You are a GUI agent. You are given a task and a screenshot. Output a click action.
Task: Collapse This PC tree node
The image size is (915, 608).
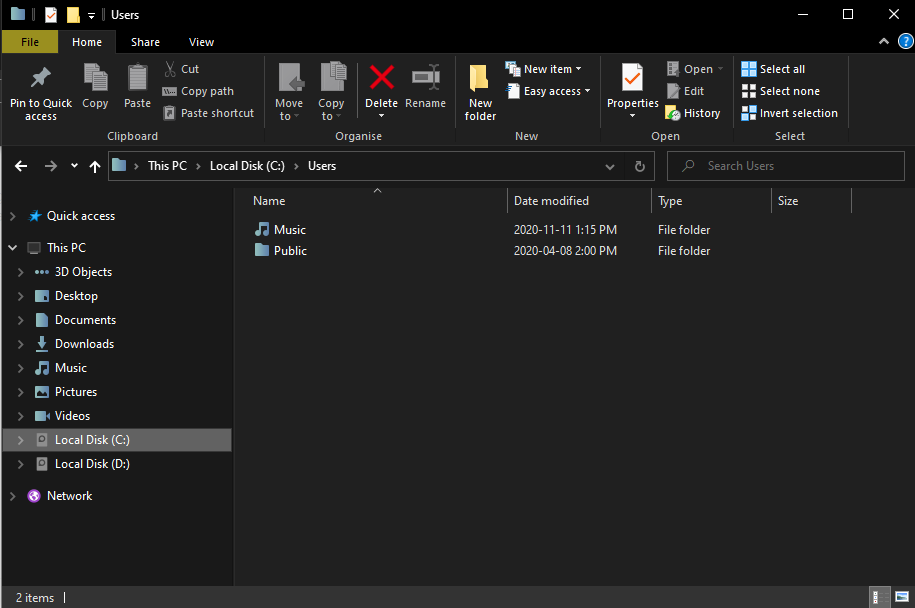(x=13, y=248)
